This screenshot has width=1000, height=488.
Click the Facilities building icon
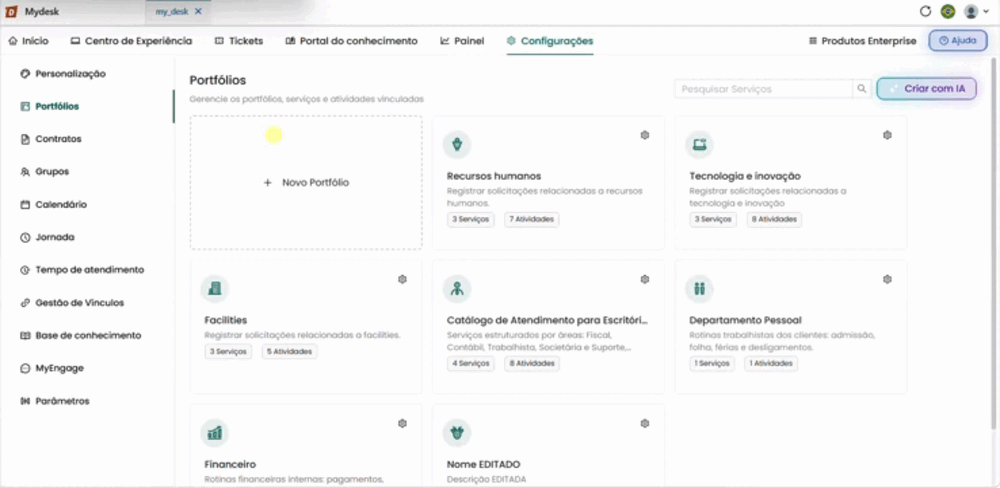point(215,289)
